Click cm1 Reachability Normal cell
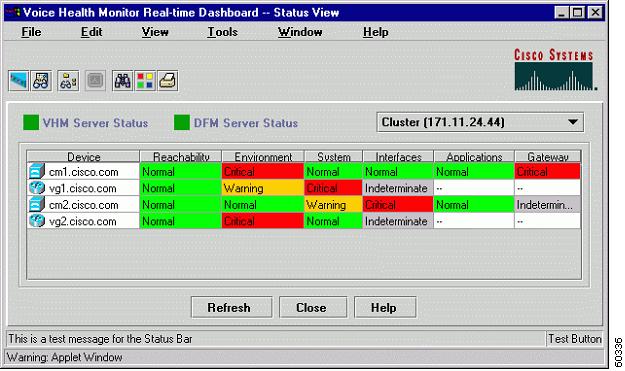 pyautogui.click(x=181, y=171)
